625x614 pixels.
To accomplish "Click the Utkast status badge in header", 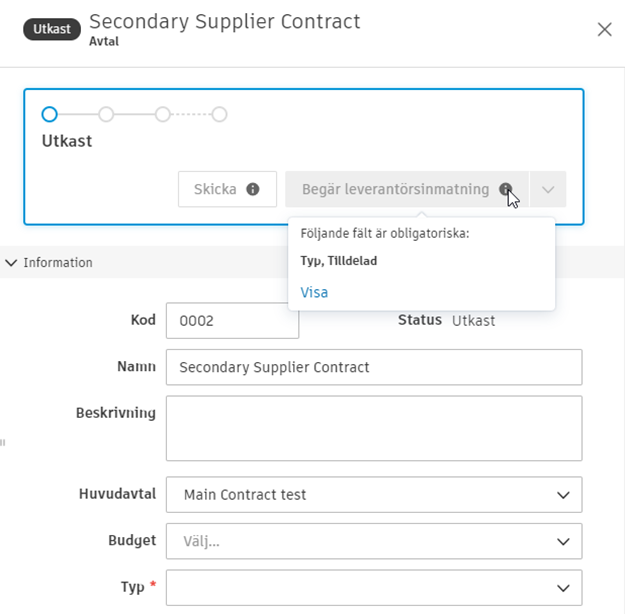I will click(52, 29).
